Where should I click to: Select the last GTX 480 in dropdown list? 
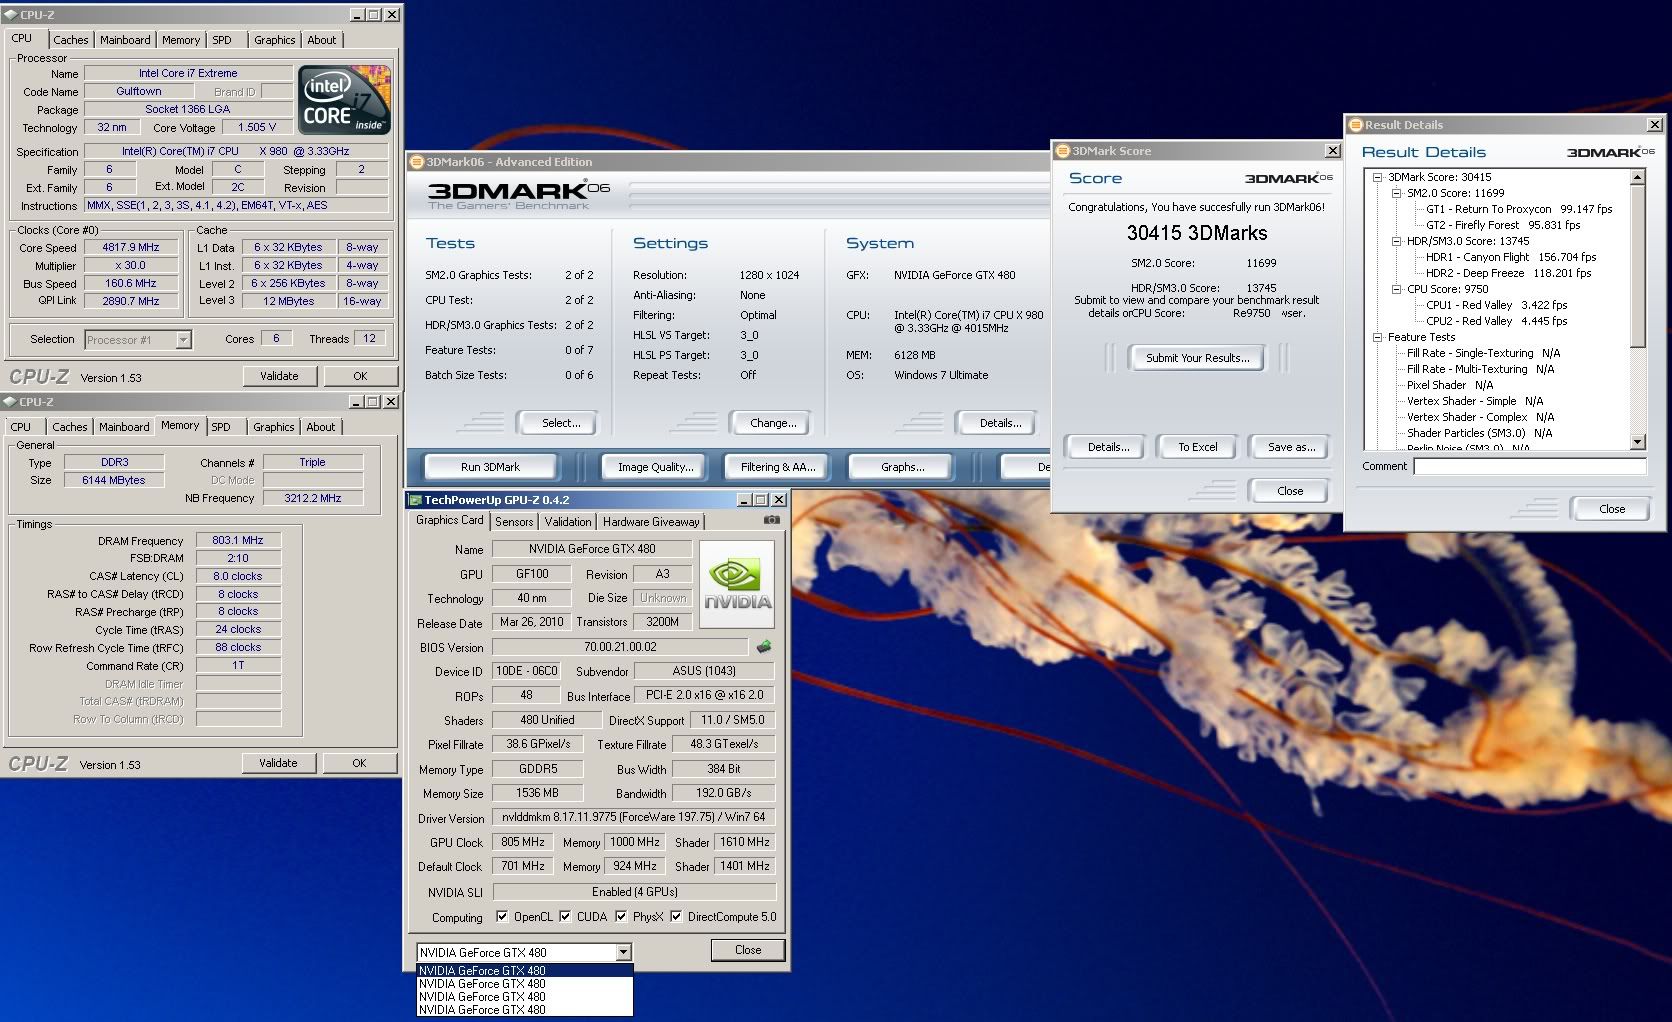[525, 1010]
